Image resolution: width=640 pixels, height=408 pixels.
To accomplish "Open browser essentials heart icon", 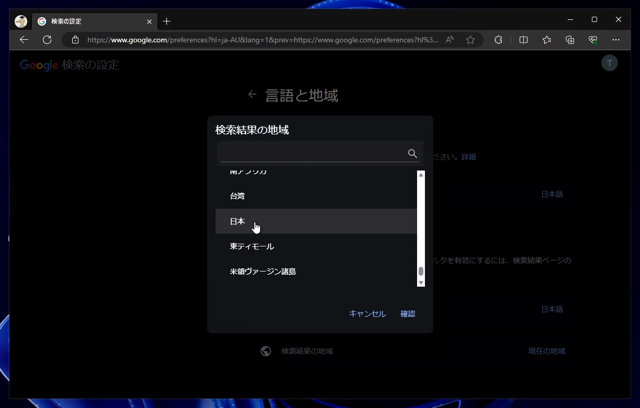I will tap(593, 40).
